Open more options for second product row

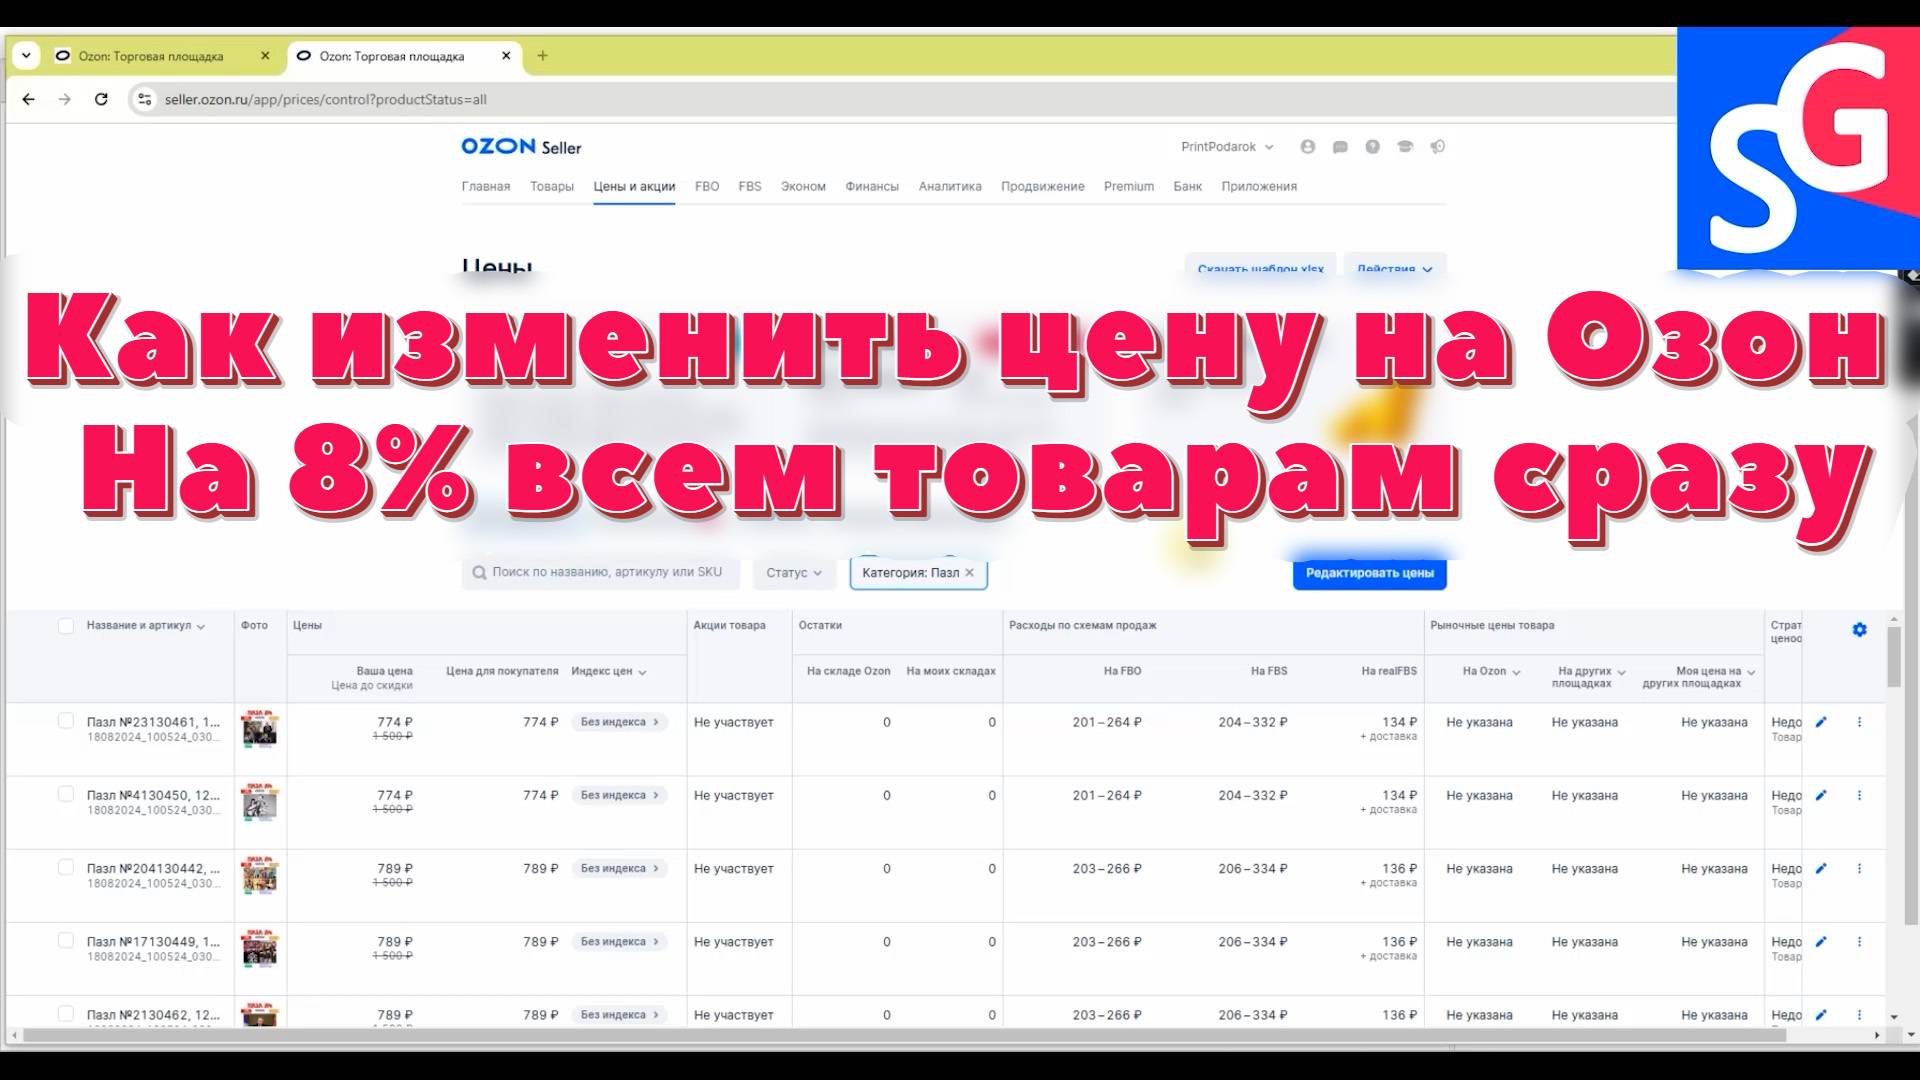pyautogui.click(x=1859, y=795)
